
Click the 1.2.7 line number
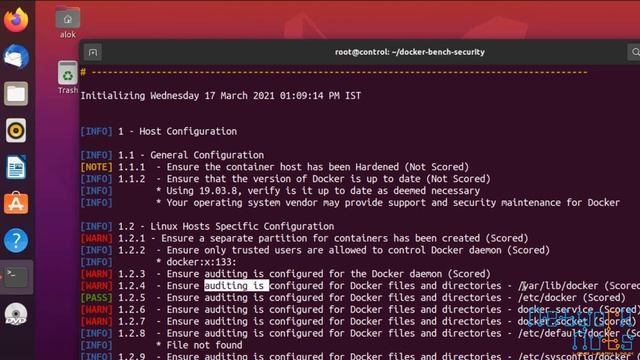131,321
